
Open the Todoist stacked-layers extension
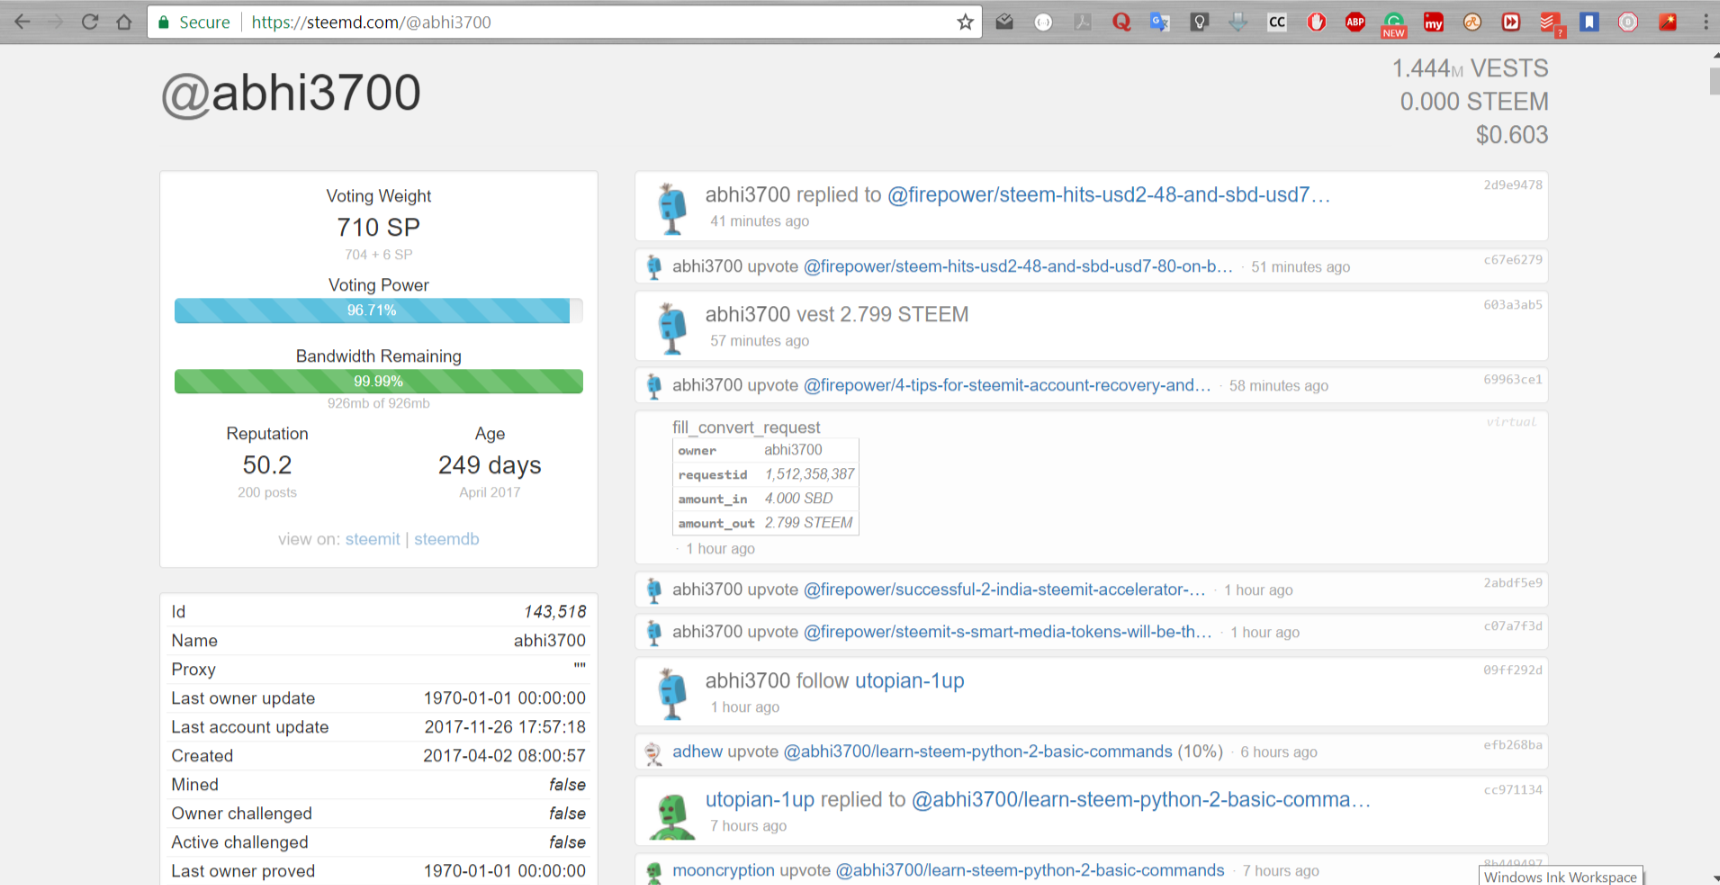coord(1551,23)
